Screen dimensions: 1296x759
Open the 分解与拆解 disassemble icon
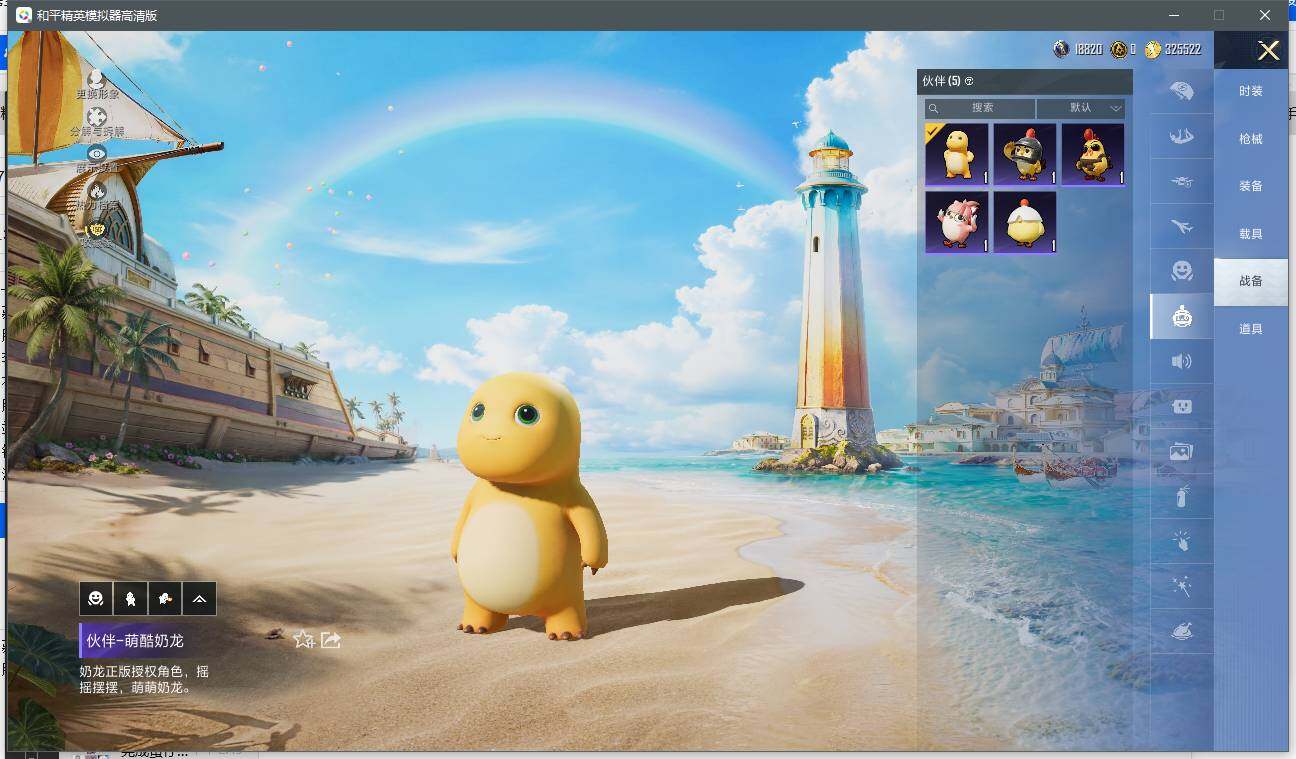(x=97, y=117)
